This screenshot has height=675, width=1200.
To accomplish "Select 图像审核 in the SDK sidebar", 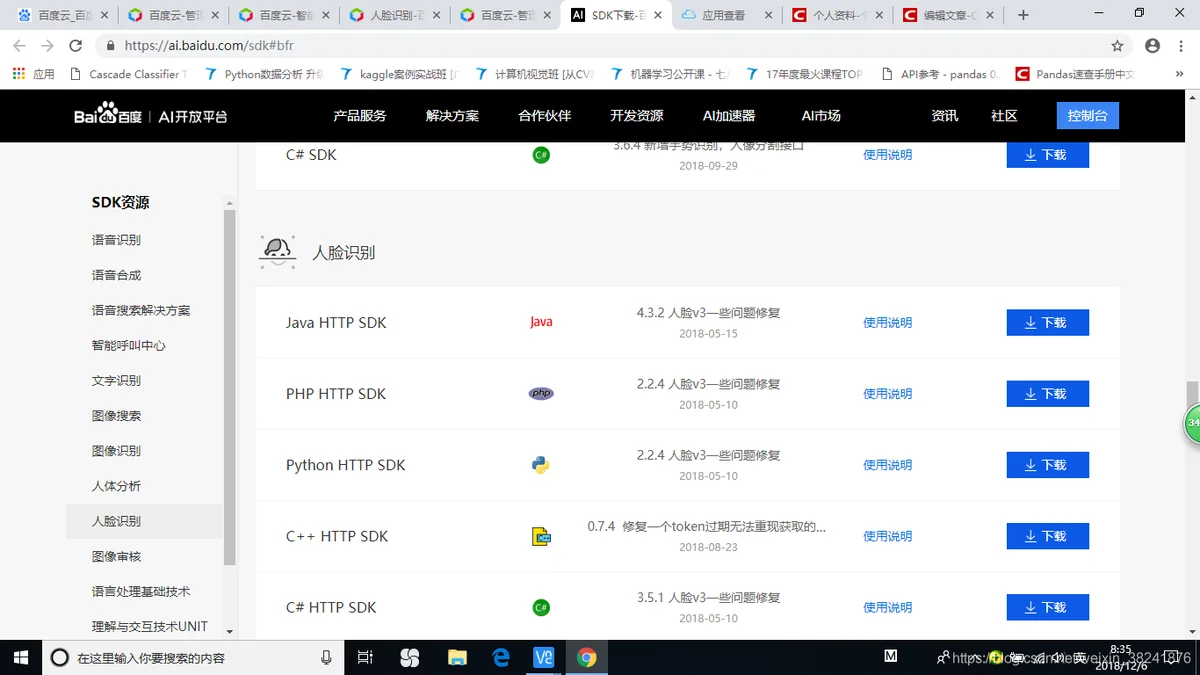I will tap(116, 556).
